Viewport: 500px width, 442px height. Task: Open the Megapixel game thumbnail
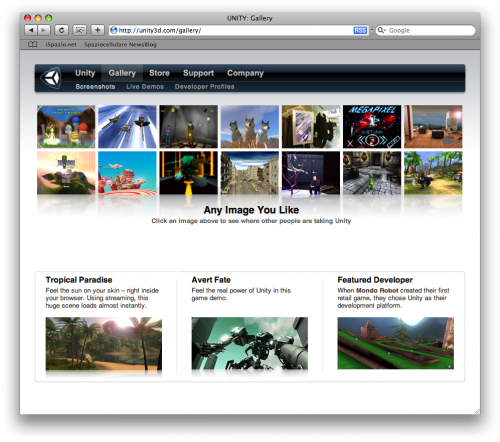click(x=372, y=127)
